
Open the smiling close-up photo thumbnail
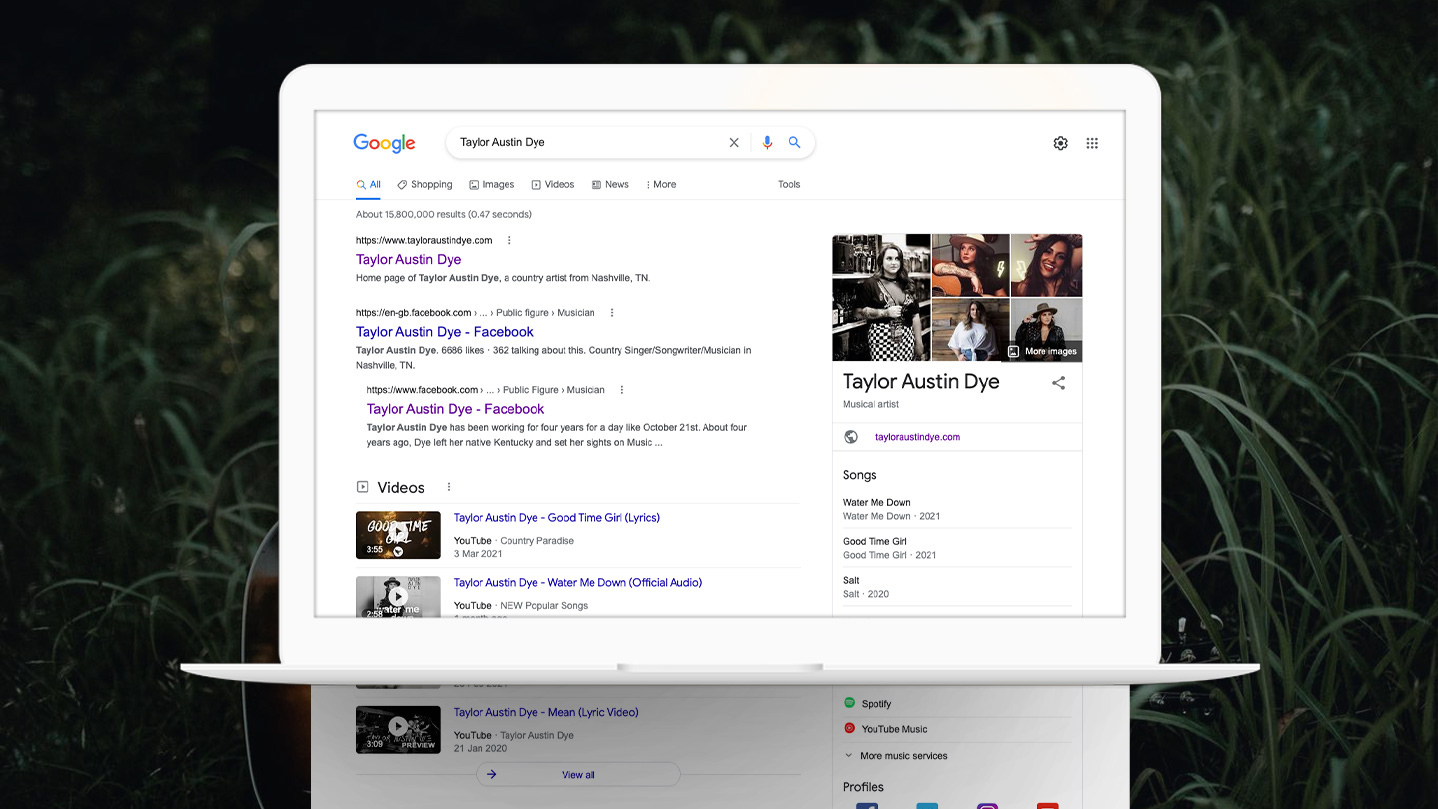tap(1046, 265)
